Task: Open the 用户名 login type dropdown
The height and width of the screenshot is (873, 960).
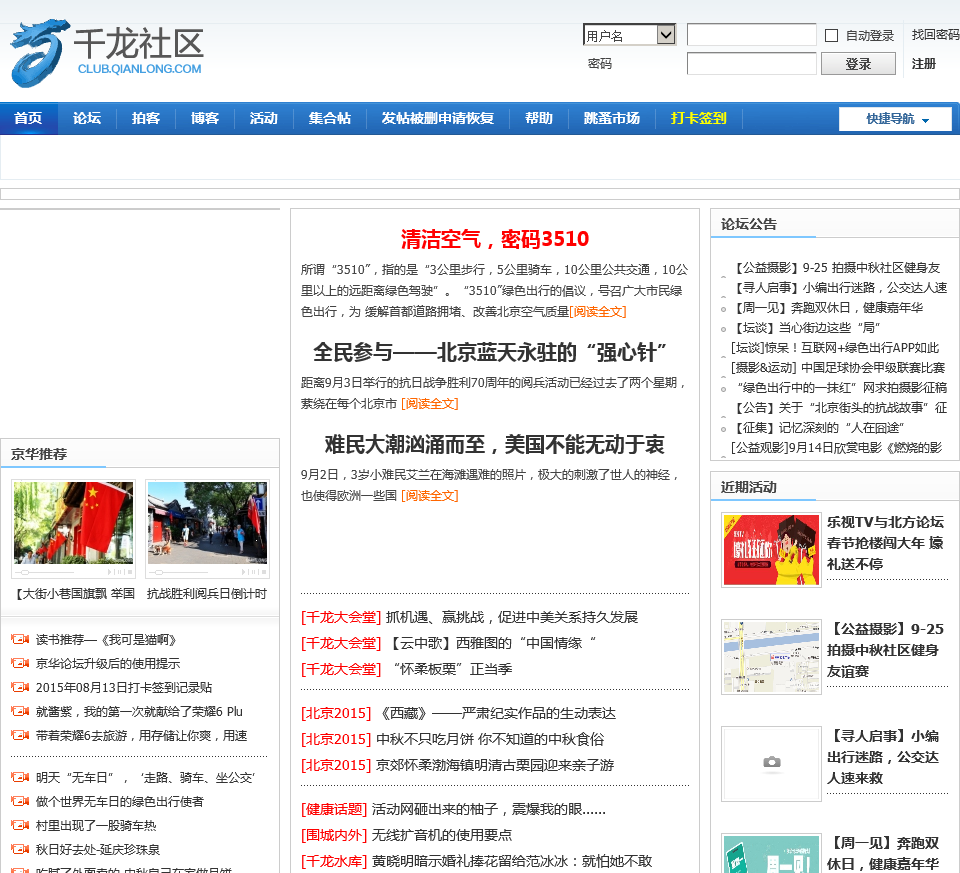Action: point(629,35)
